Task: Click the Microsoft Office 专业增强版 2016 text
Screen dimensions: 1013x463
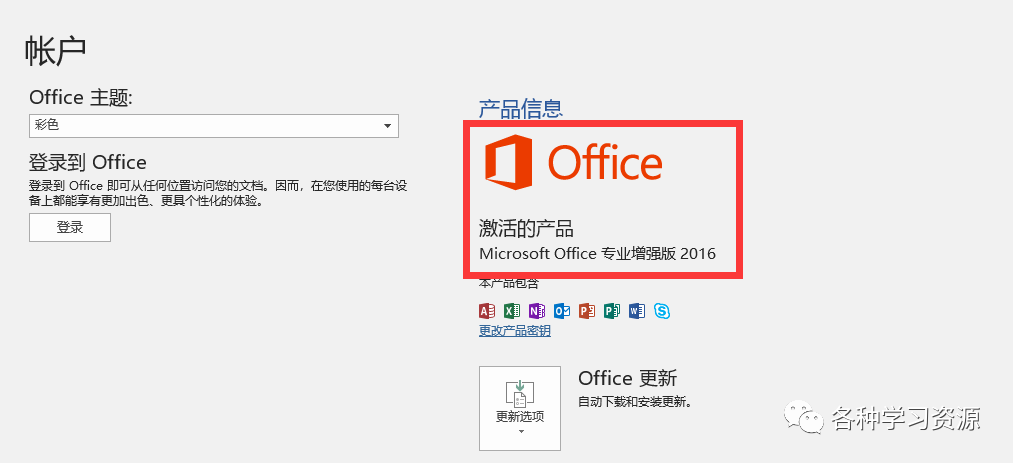Action: 598,253
